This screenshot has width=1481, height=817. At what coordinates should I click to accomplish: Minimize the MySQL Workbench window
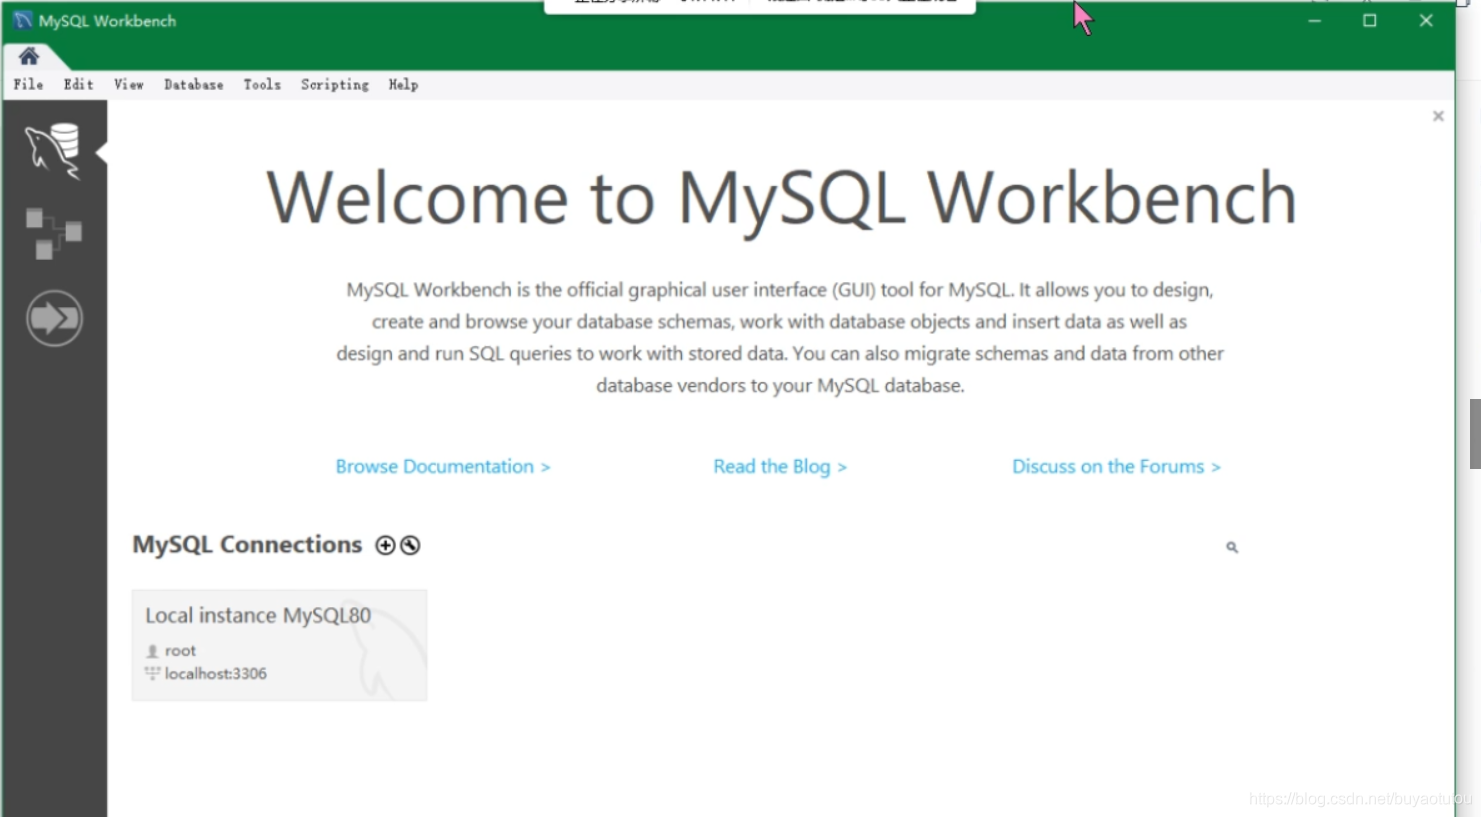[x=1315, y=21]
